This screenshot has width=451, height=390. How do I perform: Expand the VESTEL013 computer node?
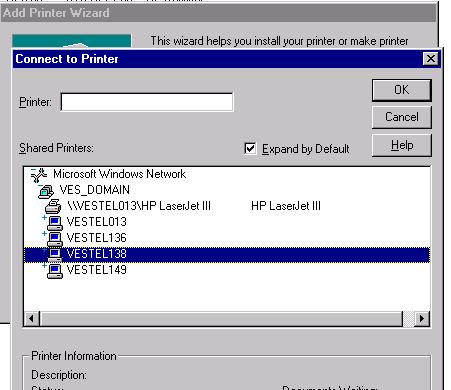pyautogui.click(x=44, y=218)
